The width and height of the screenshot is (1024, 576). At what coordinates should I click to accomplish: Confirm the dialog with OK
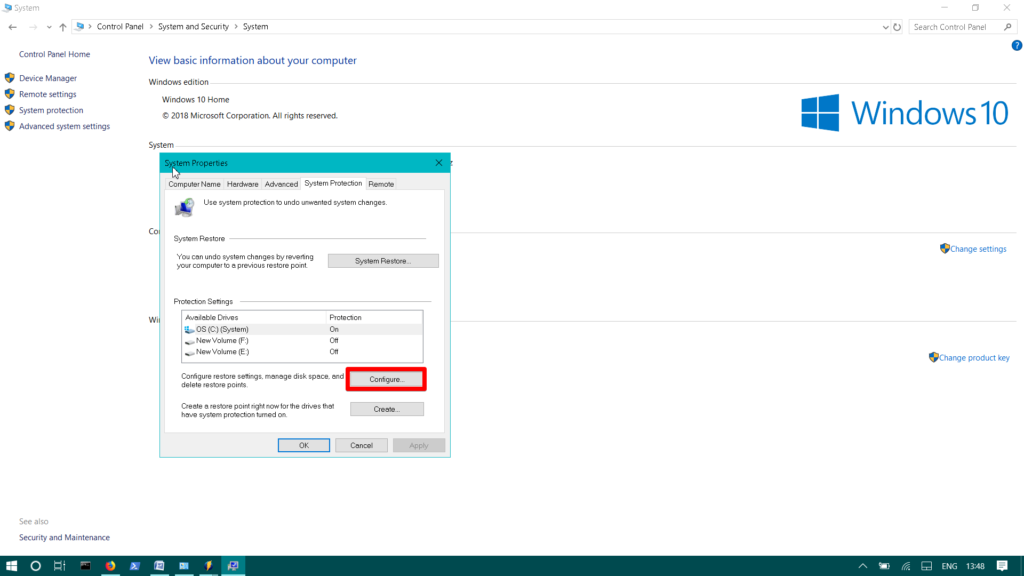pos(304,445)
